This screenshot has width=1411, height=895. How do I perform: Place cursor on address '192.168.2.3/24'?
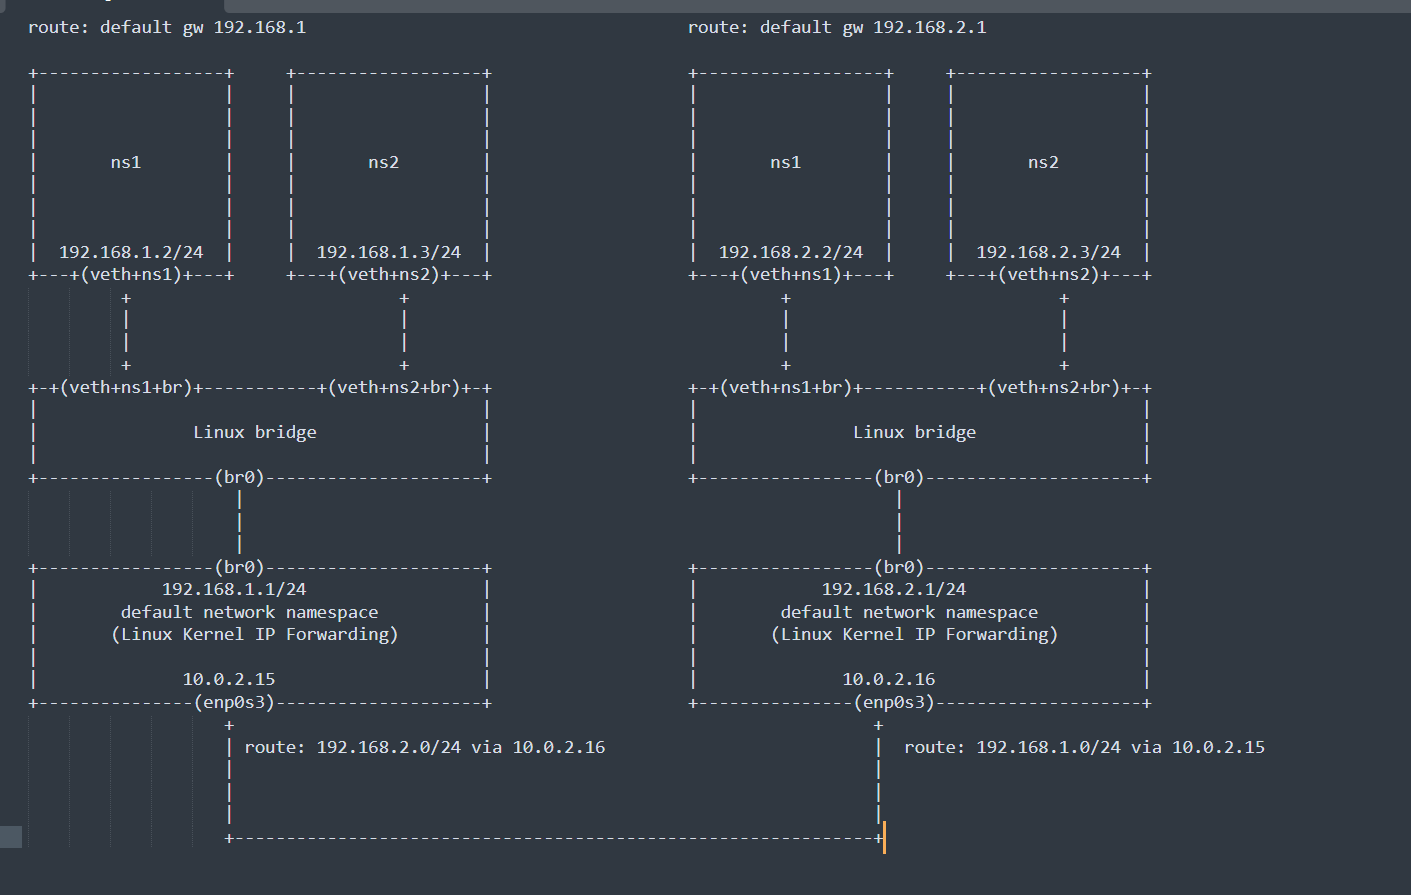coord(1049,252)
